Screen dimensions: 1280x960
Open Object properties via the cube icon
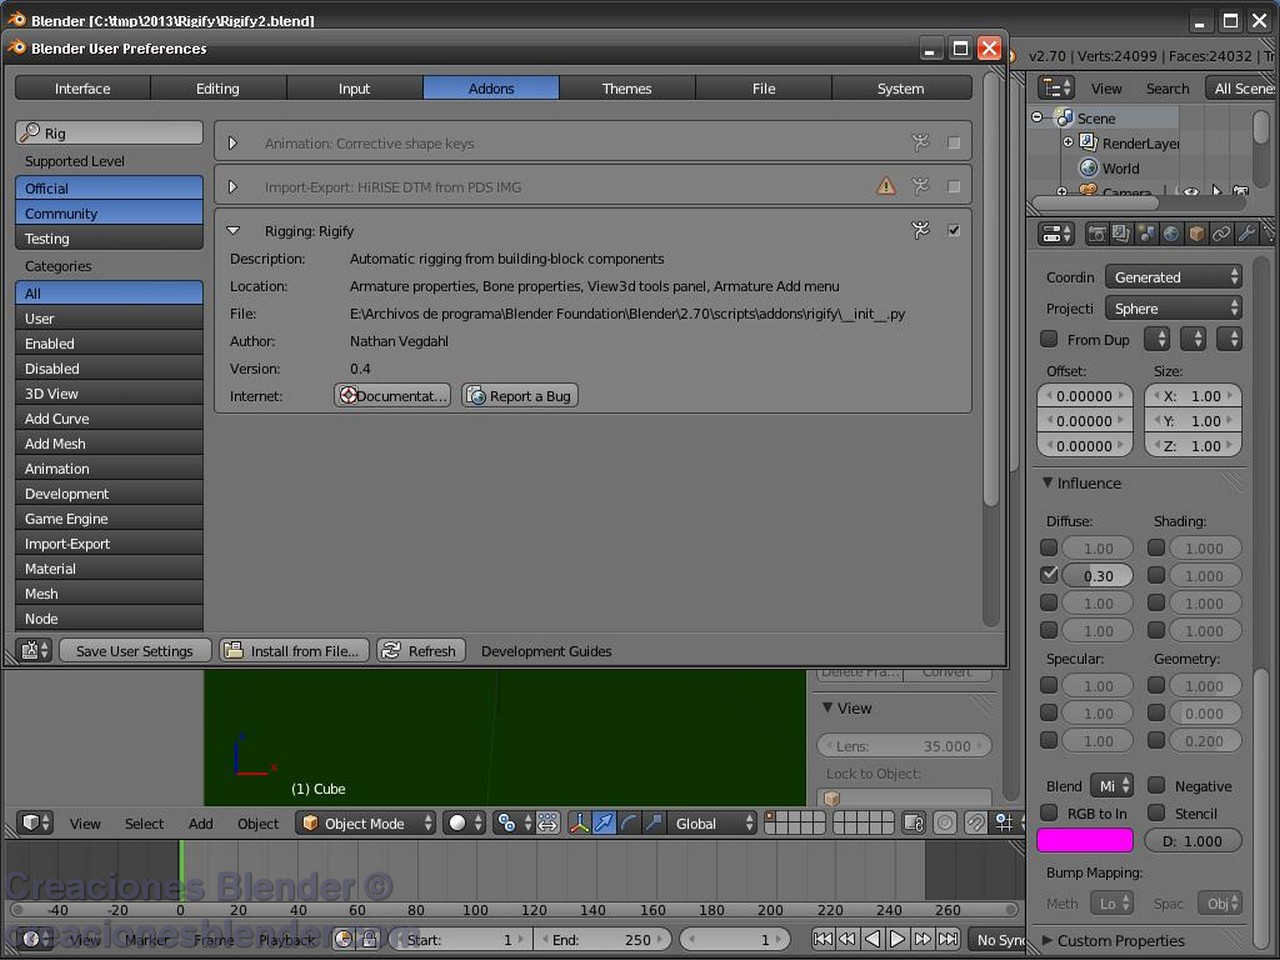[1194, 233]
